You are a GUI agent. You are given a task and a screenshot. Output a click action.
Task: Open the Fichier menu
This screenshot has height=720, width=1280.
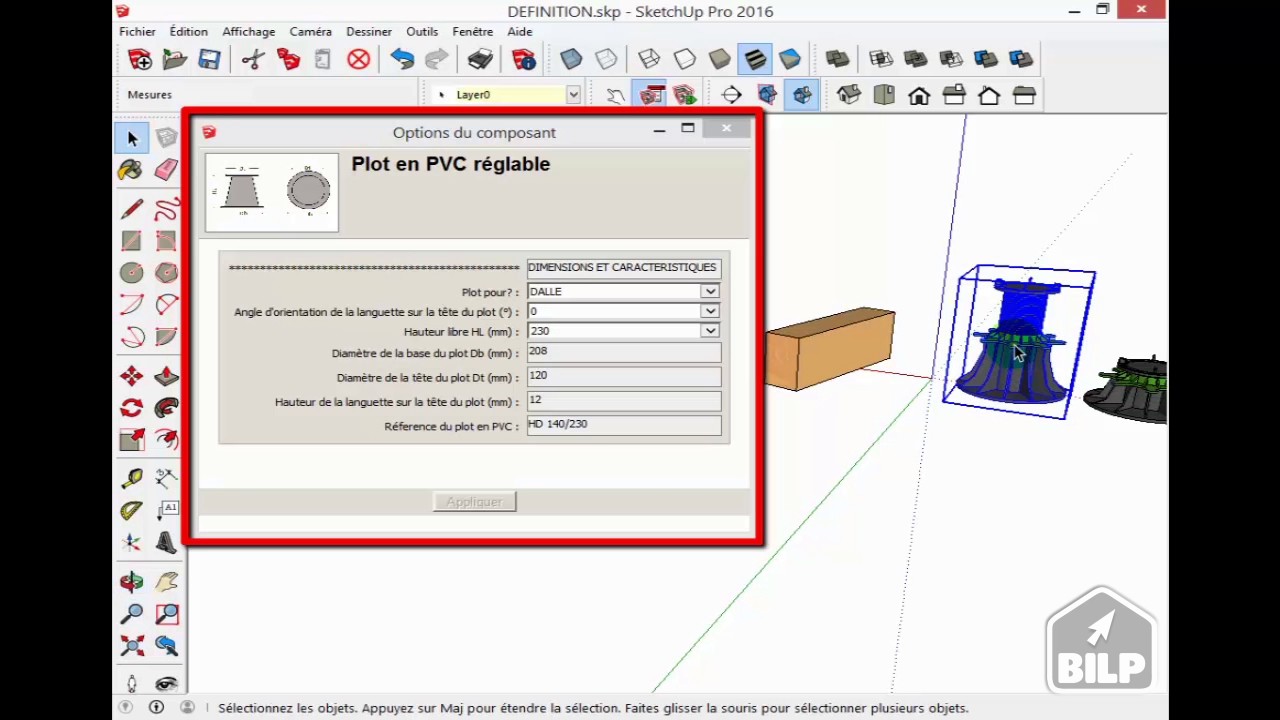[x=137, y=32]
